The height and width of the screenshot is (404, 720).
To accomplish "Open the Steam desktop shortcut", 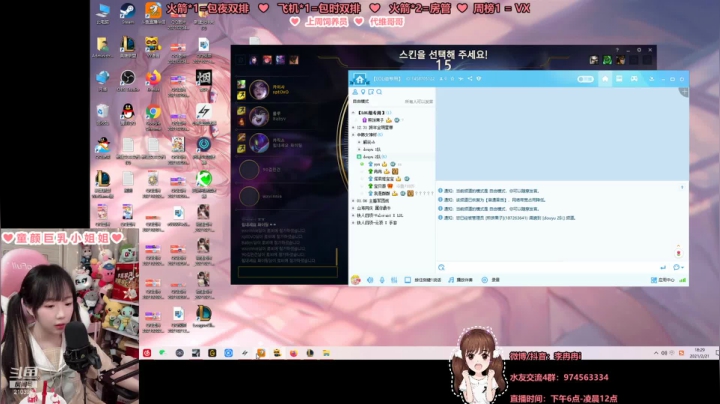I will tap(127, 13).
